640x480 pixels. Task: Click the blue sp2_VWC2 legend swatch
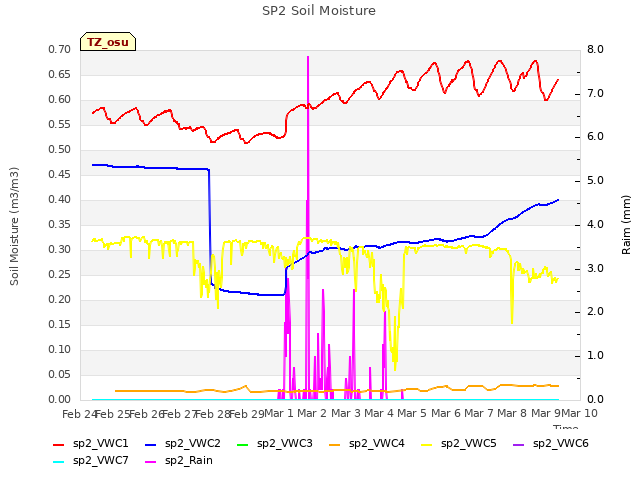(151, 444)
